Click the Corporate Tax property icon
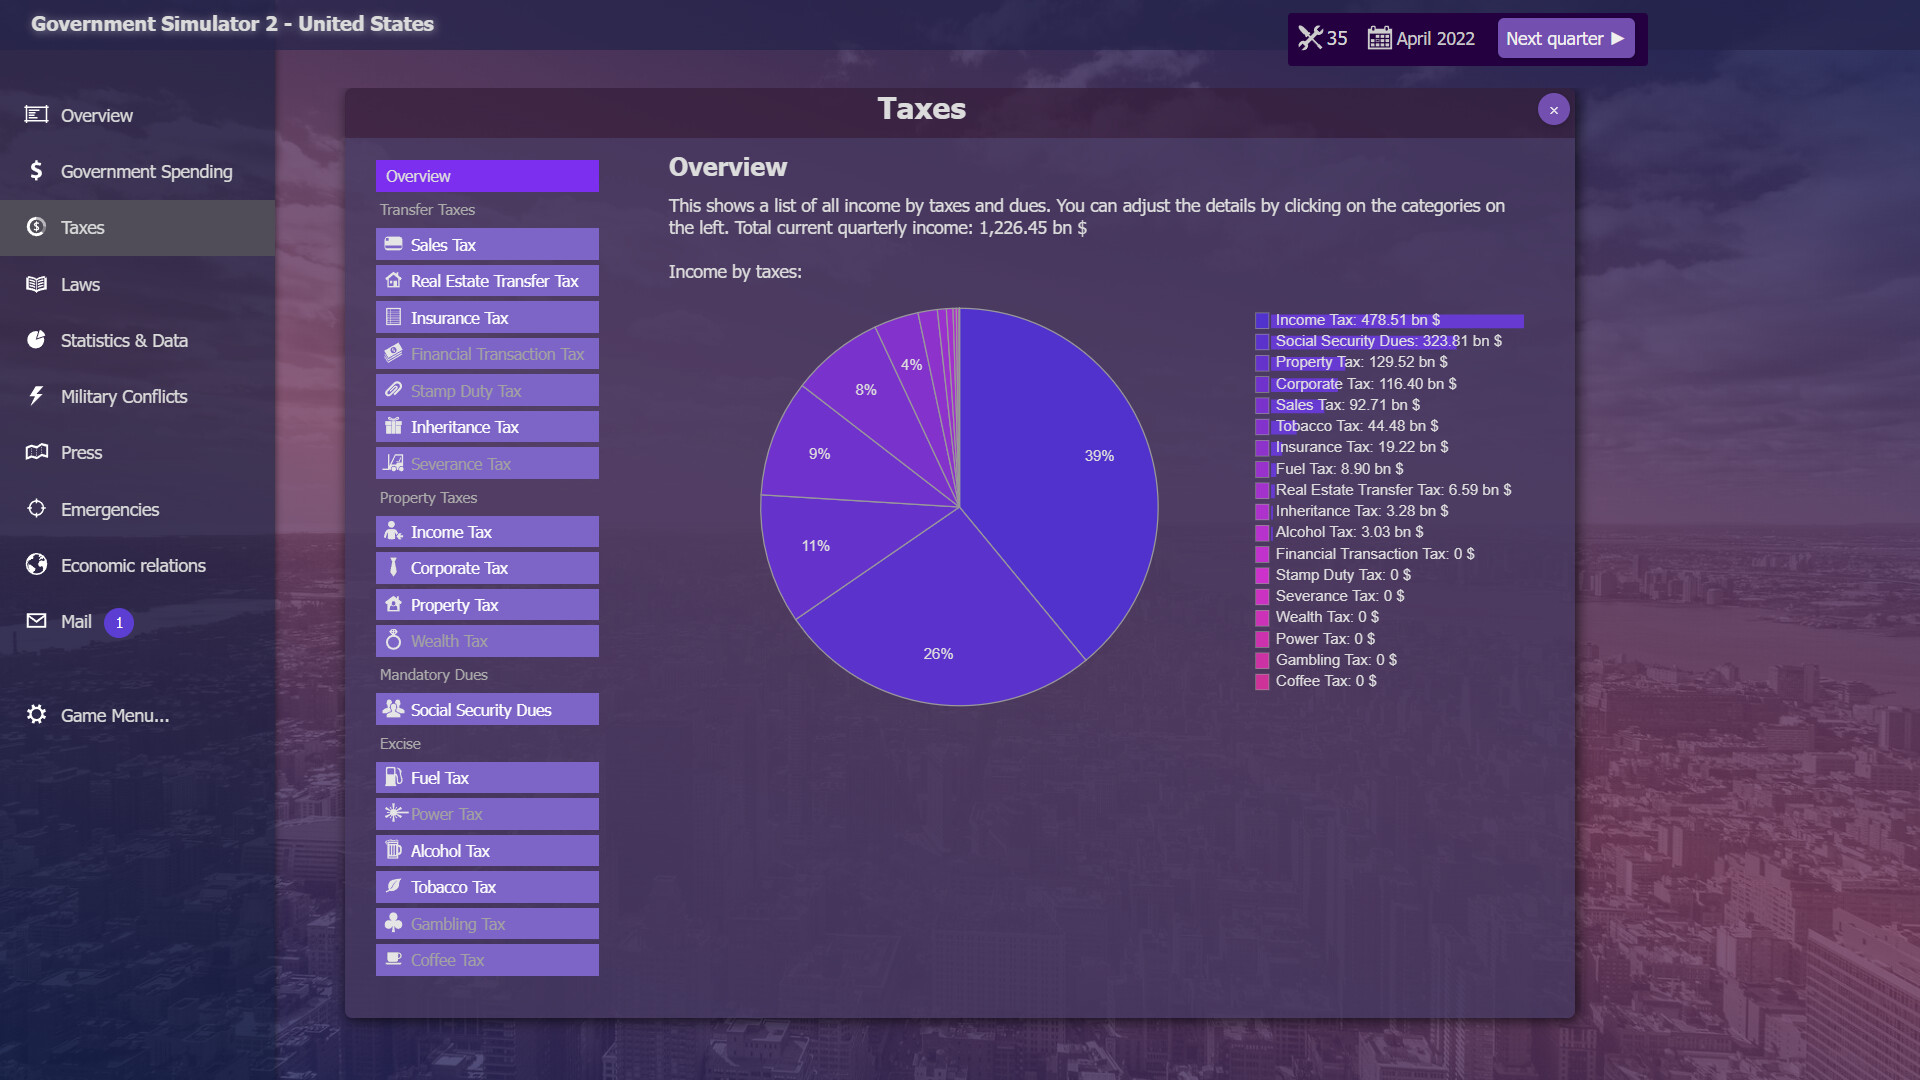 (x=394, y=567)
